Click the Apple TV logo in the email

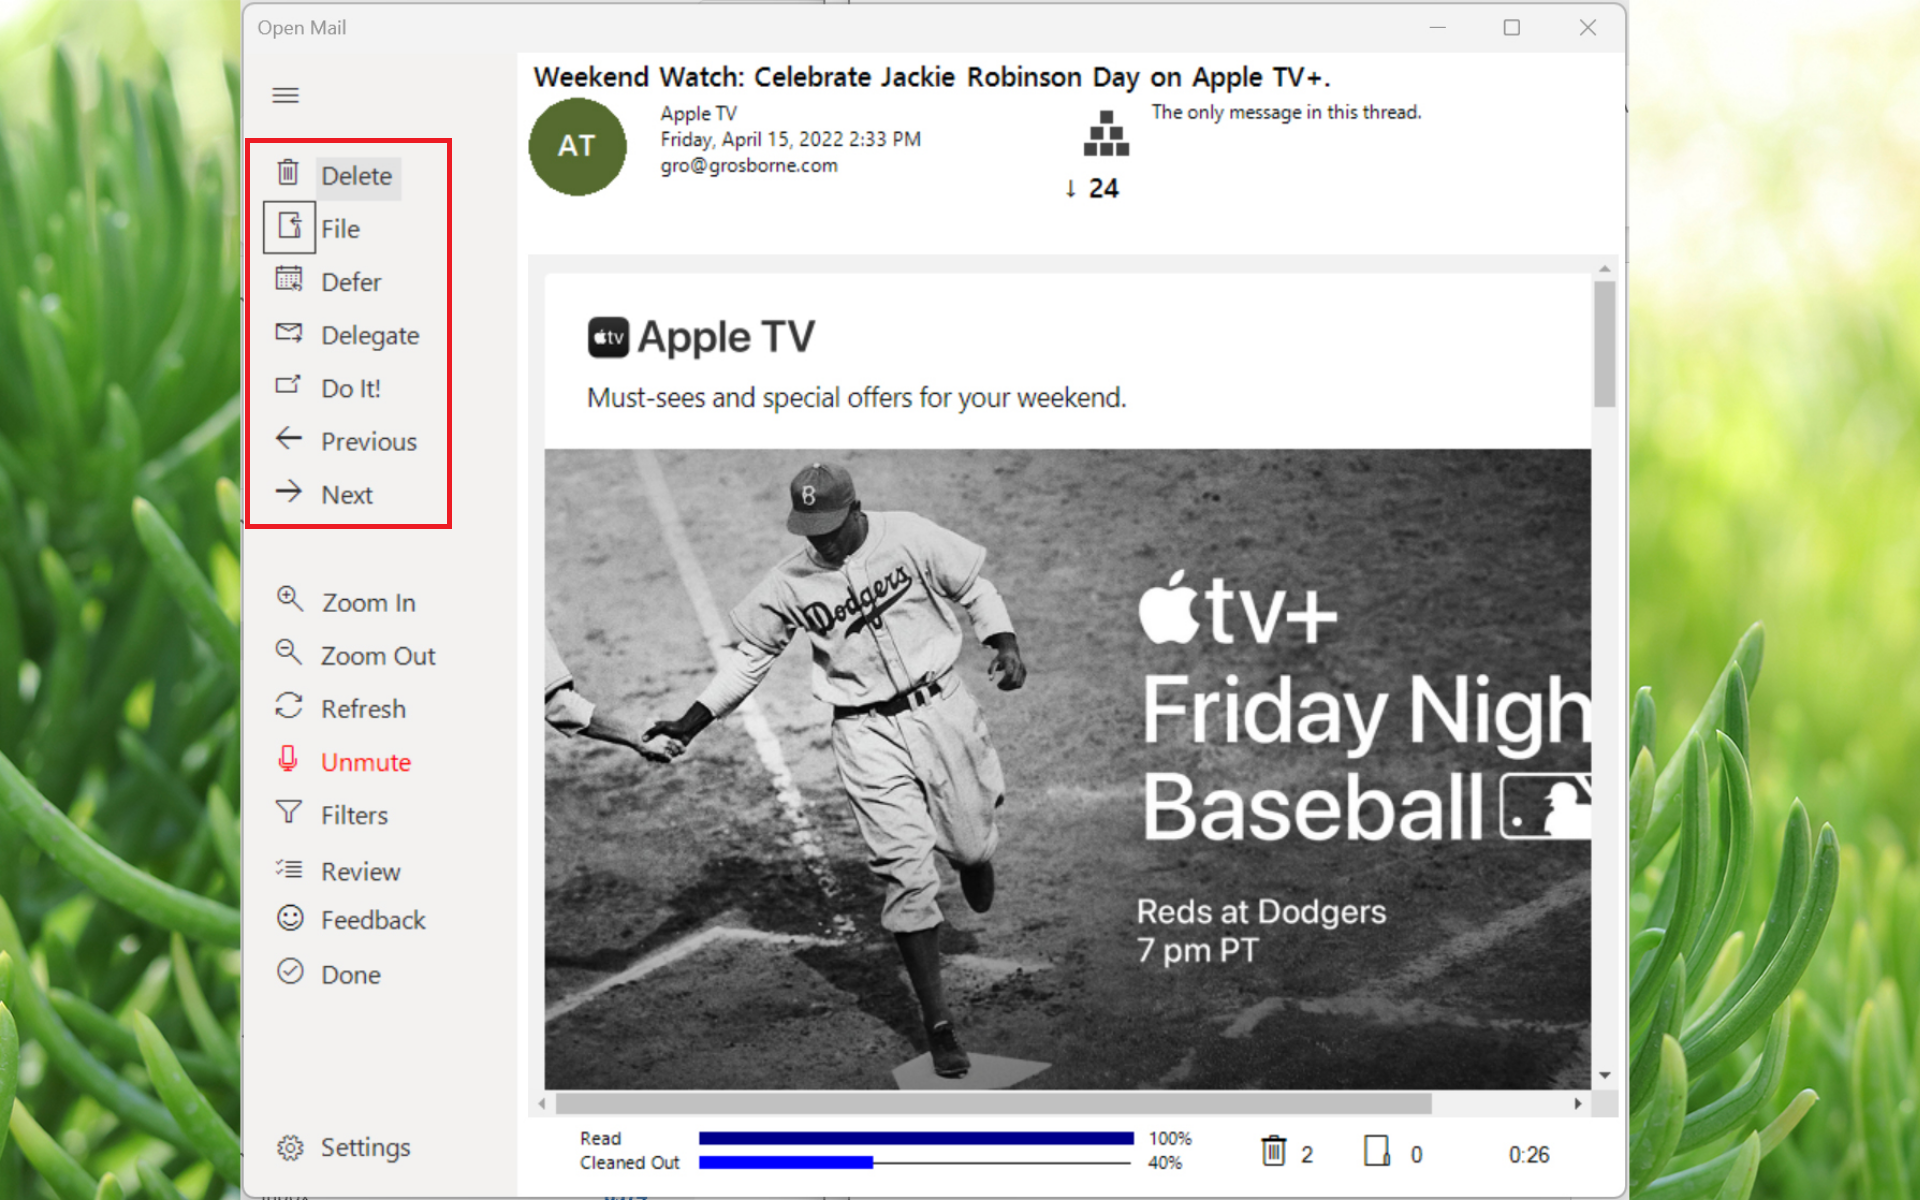click(702, 337)
